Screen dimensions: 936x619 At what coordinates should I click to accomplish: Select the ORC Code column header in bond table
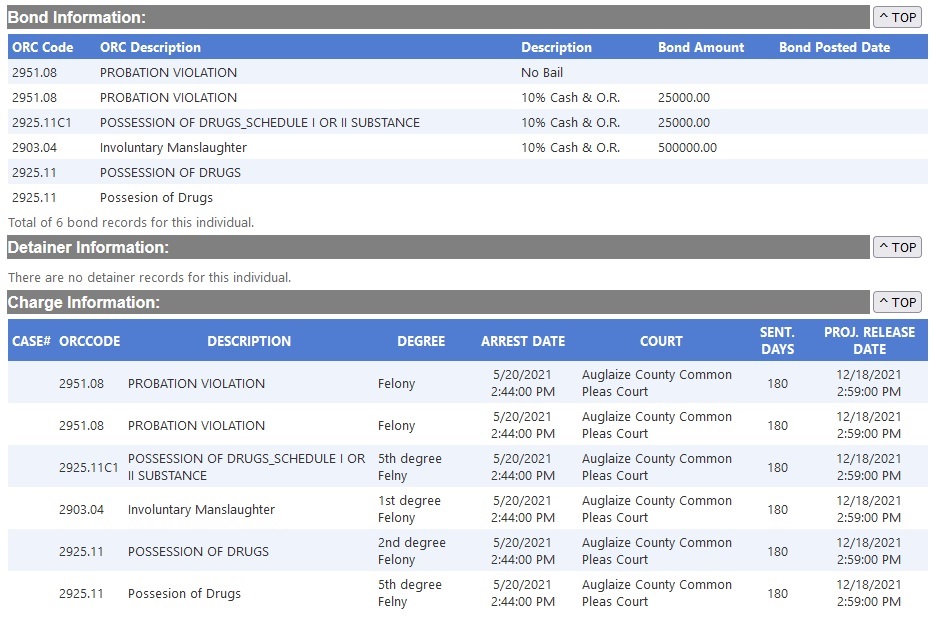coord(43,47)
